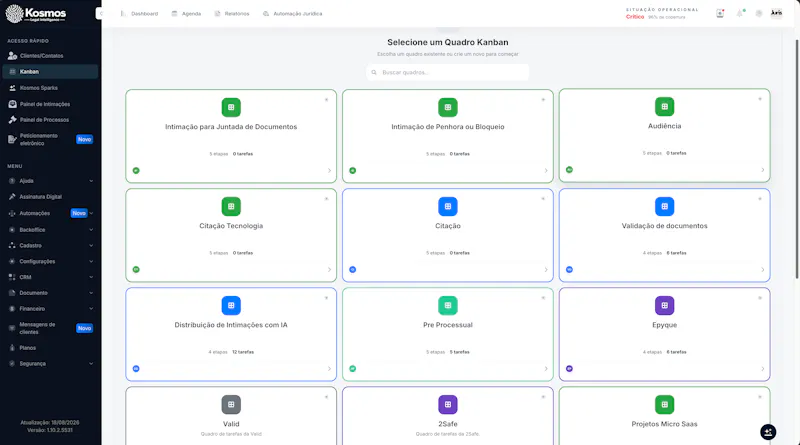Click the blue Citação board icon
The image size is (800, 445).
447,206
